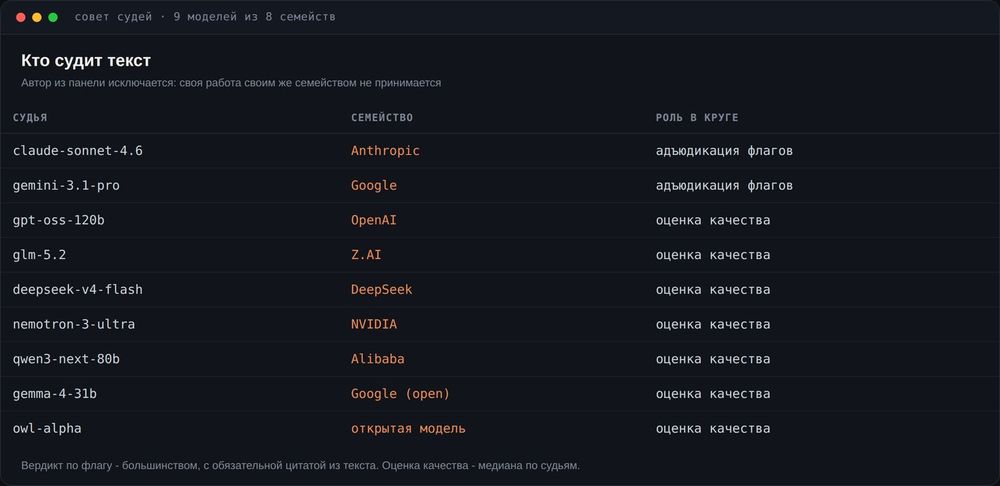1000x486 pixels.
Task: Select the gpt-oss-120b judge cell
Action: click(x=59, y=220)
